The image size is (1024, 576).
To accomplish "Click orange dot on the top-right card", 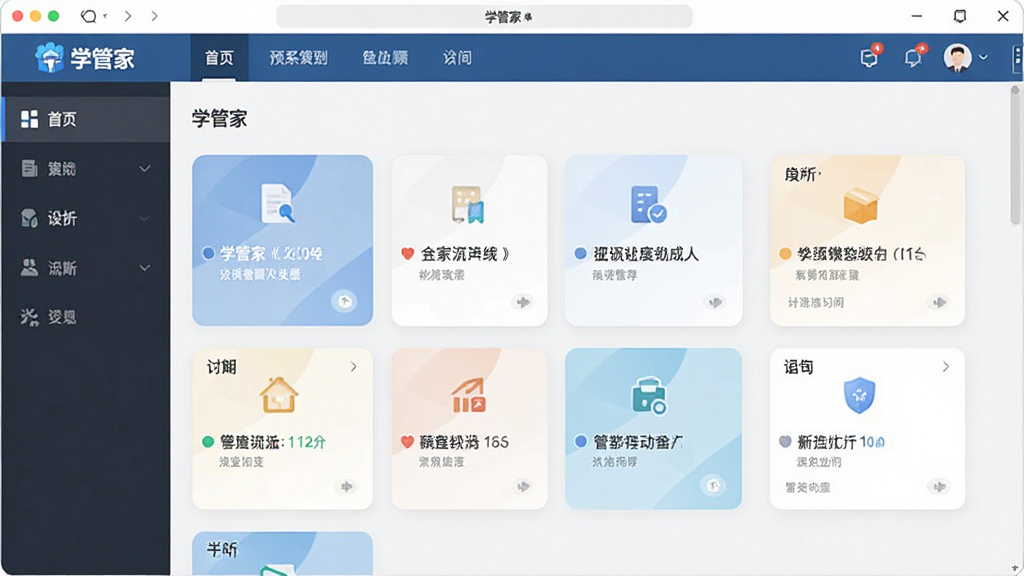I will click(x=786, y=253).
